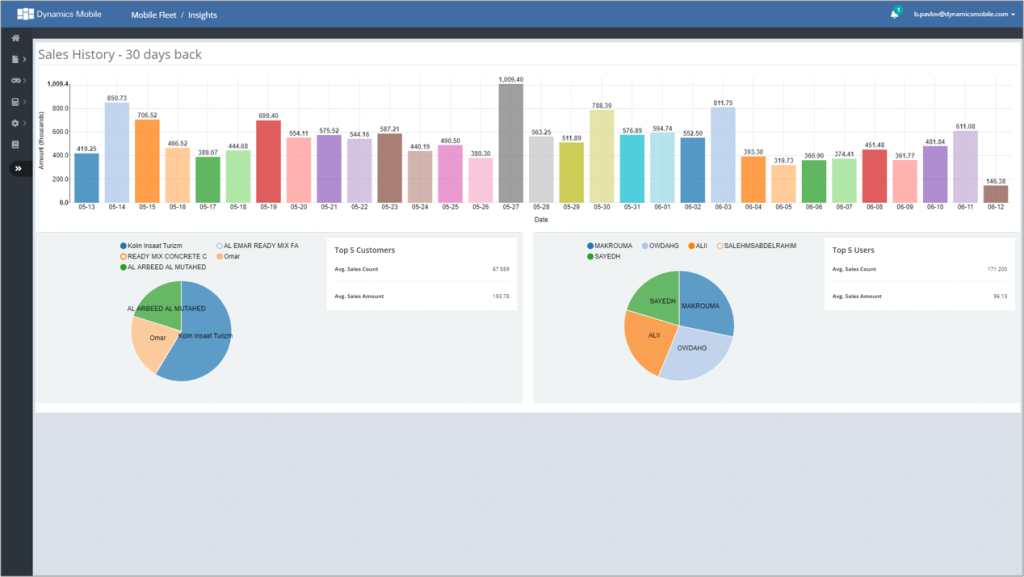Toggle AL ARBEED AL MUTAHED legend entry
The image size is (1024, 577).
[x=163, y=267]
